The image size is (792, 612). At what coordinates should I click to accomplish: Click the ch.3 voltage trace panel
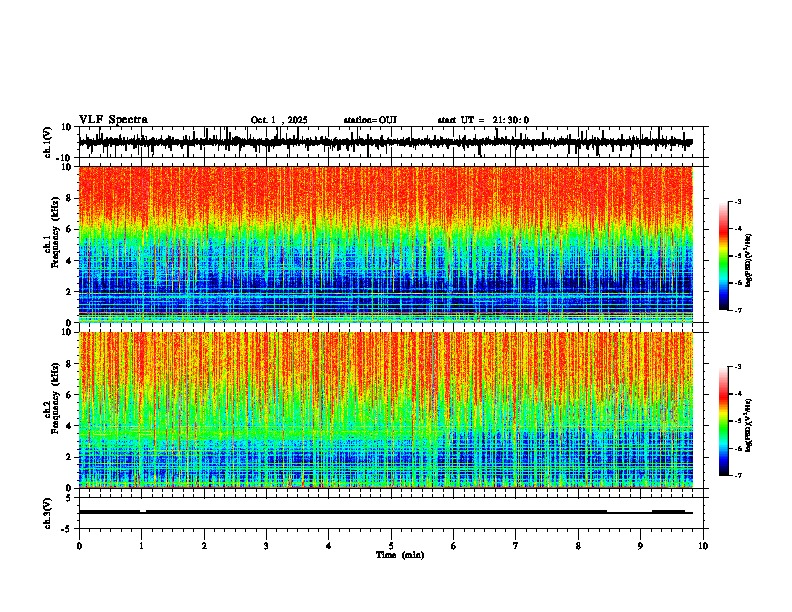pos(390,513)
